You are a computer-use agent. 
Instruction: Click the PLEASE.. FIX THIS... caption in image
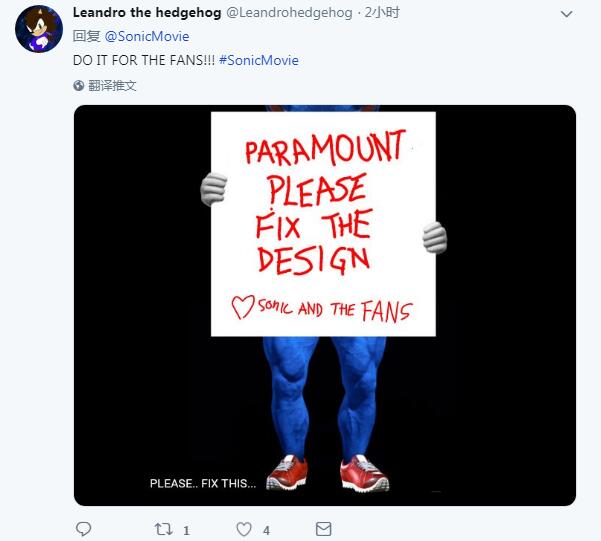pyautogui.click(x=202, y=484)
